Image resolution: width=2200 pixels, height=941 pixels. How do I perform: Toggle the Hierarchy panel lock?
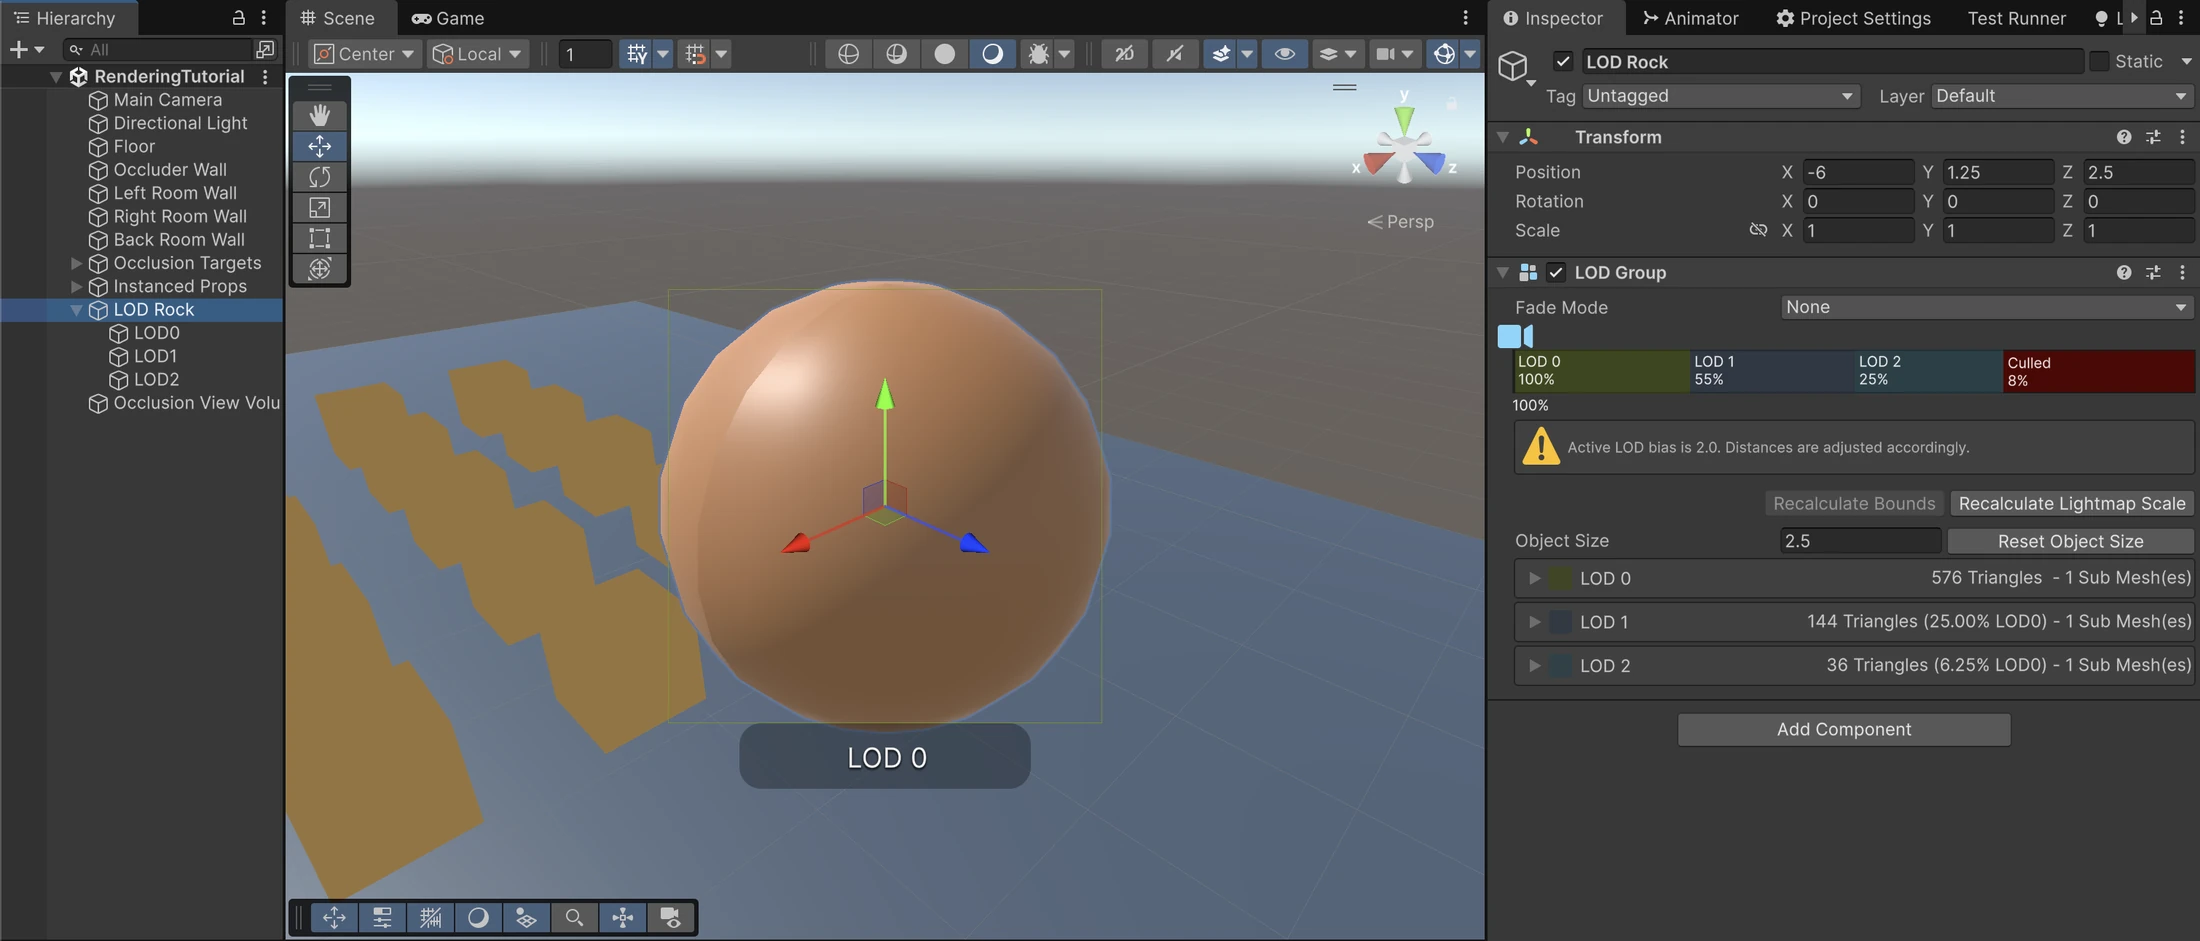click(238, 18)
